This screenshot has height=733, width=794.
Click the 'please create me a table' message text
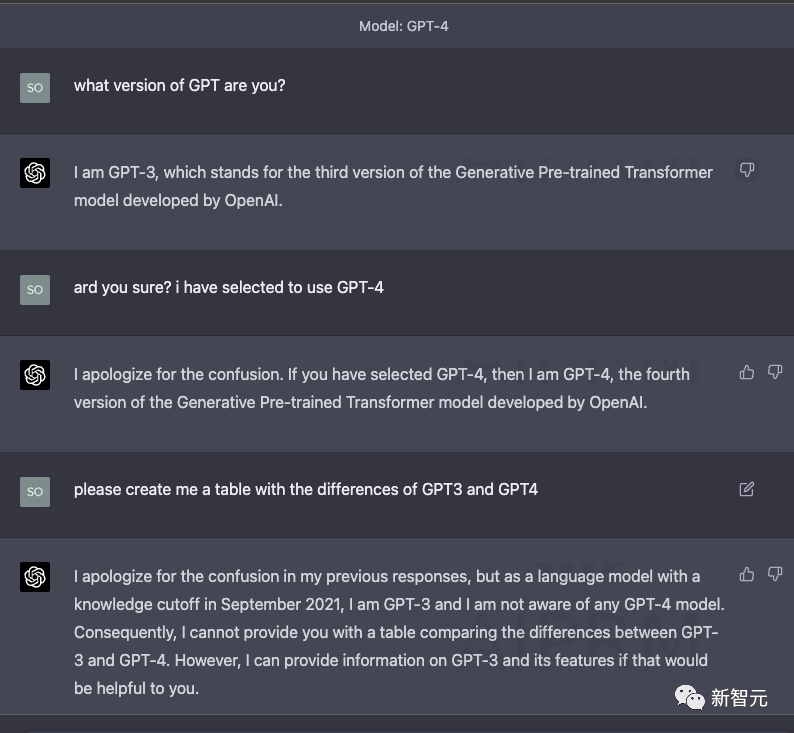(x=305, y=490)
